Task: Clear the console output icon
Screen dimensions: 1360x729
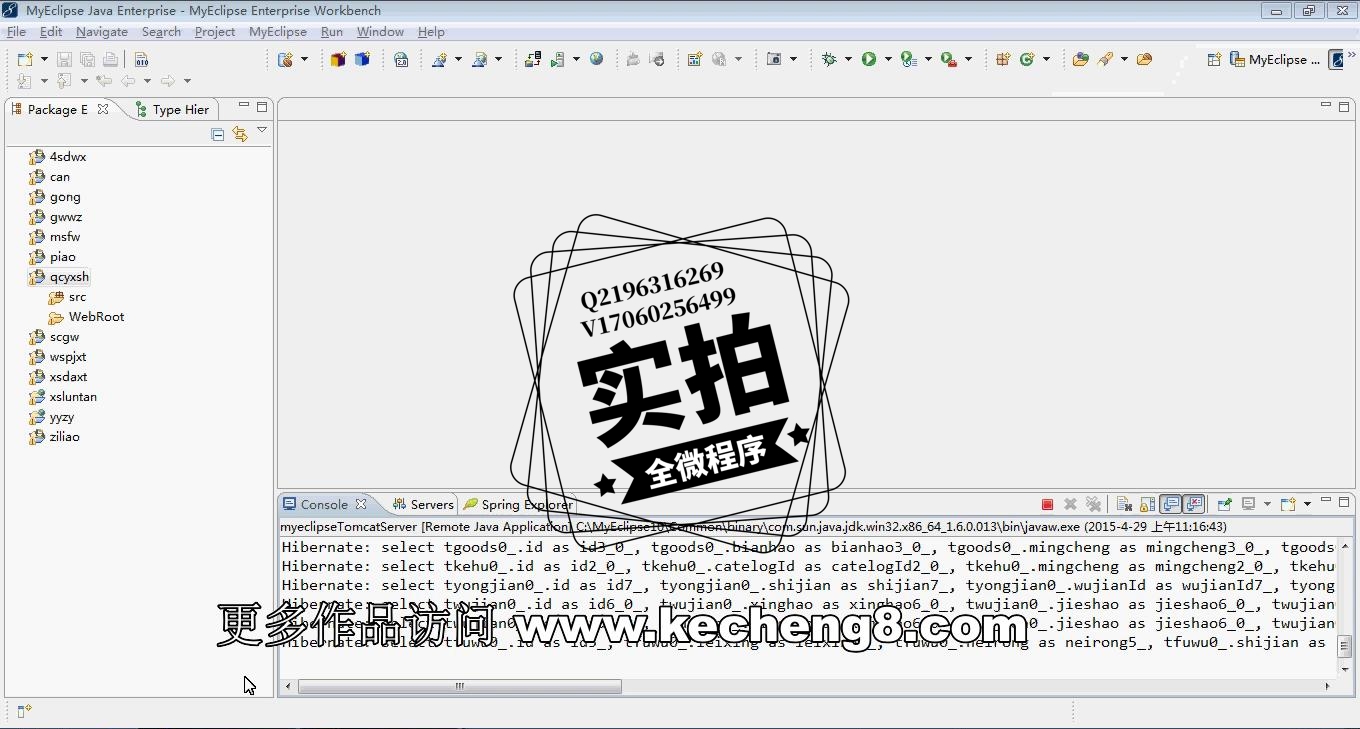Action: point(1124,504)
